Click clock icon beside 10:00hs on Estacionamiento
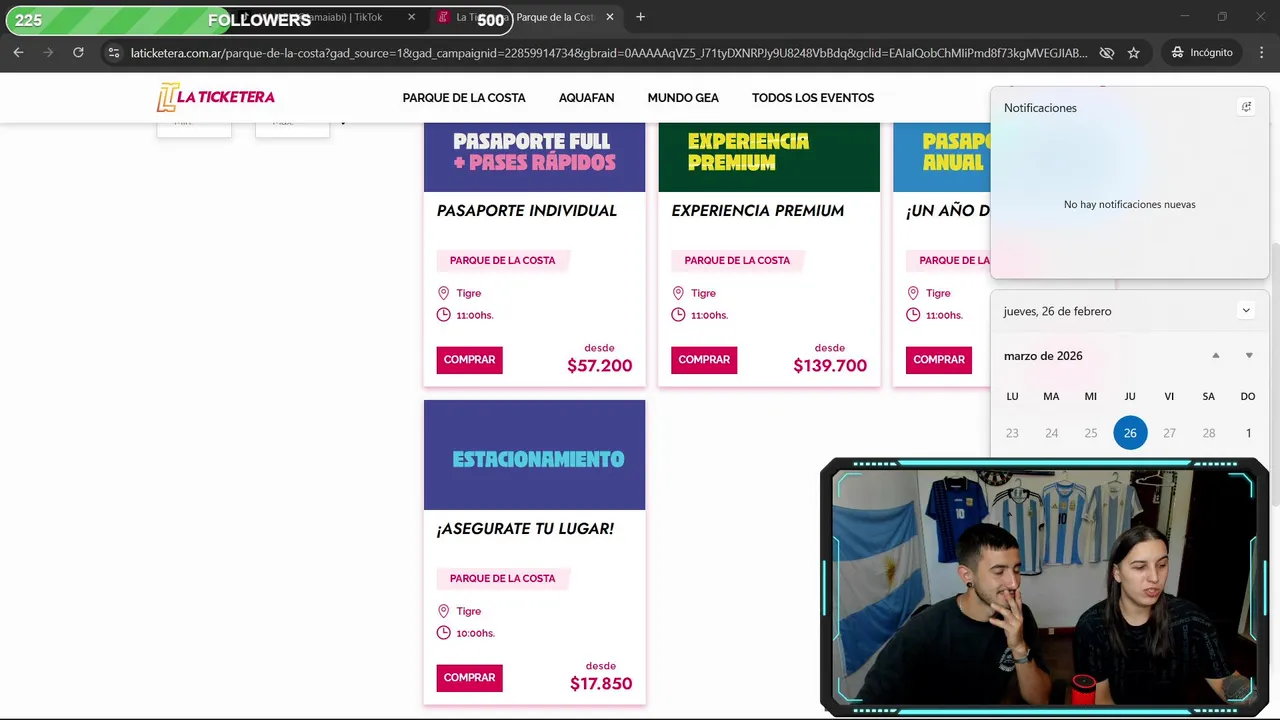 pyautogui.click(x=443, y=633)
